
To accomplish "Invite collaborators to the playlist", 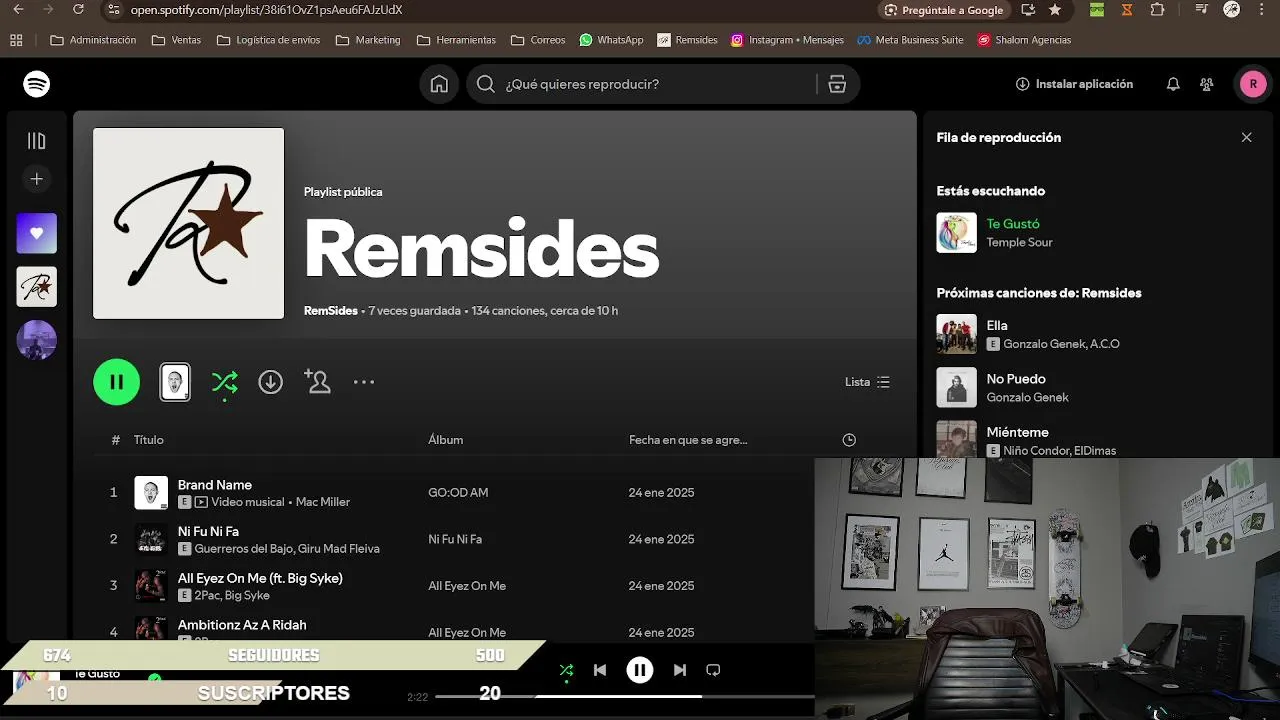I will point(317,382).
